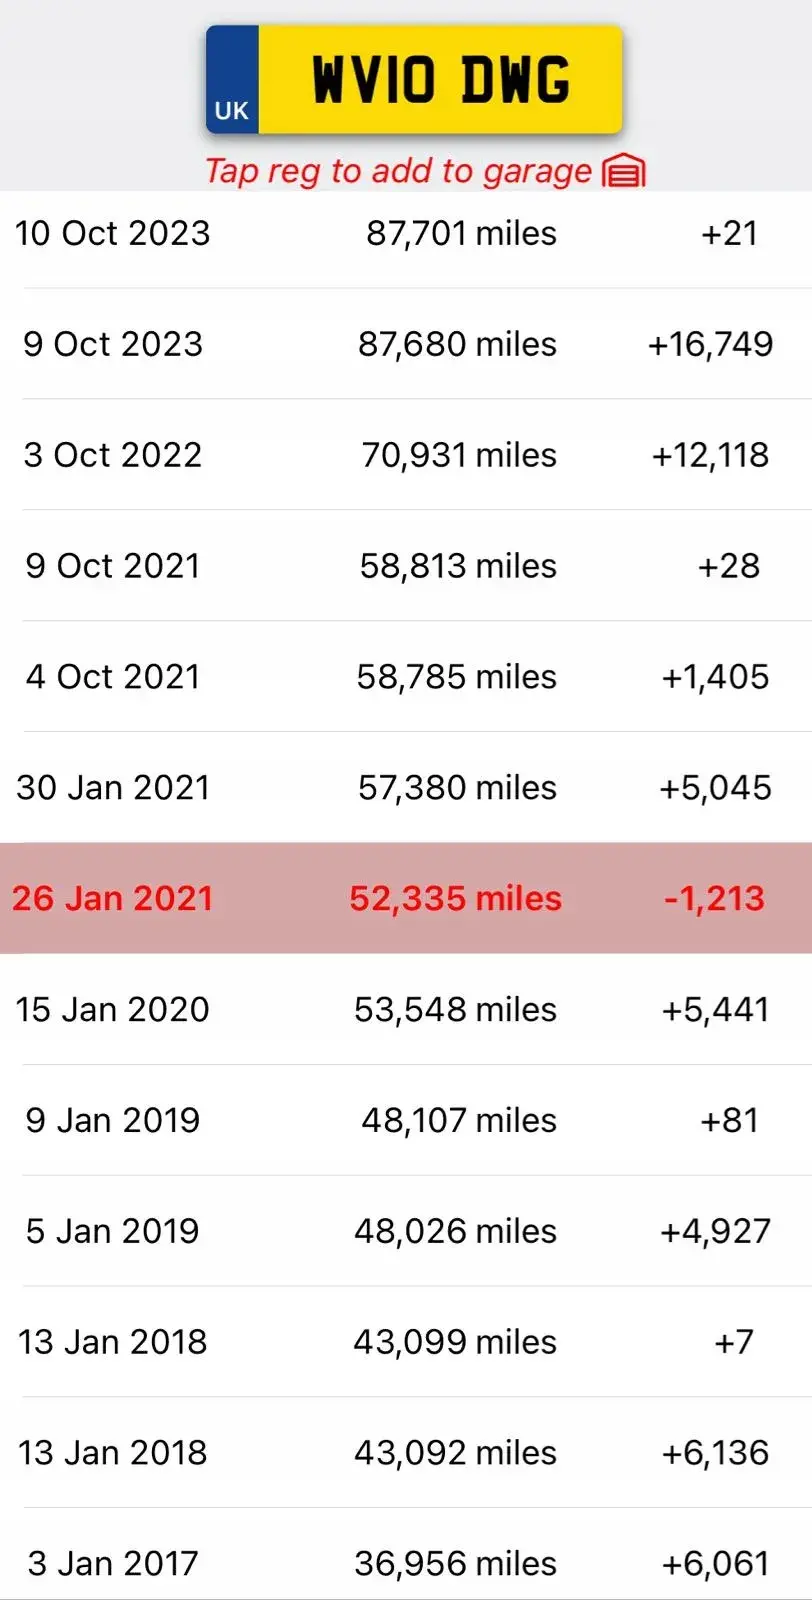Tap the 4 Oct 2021 date entry

(x=113, y=677)
